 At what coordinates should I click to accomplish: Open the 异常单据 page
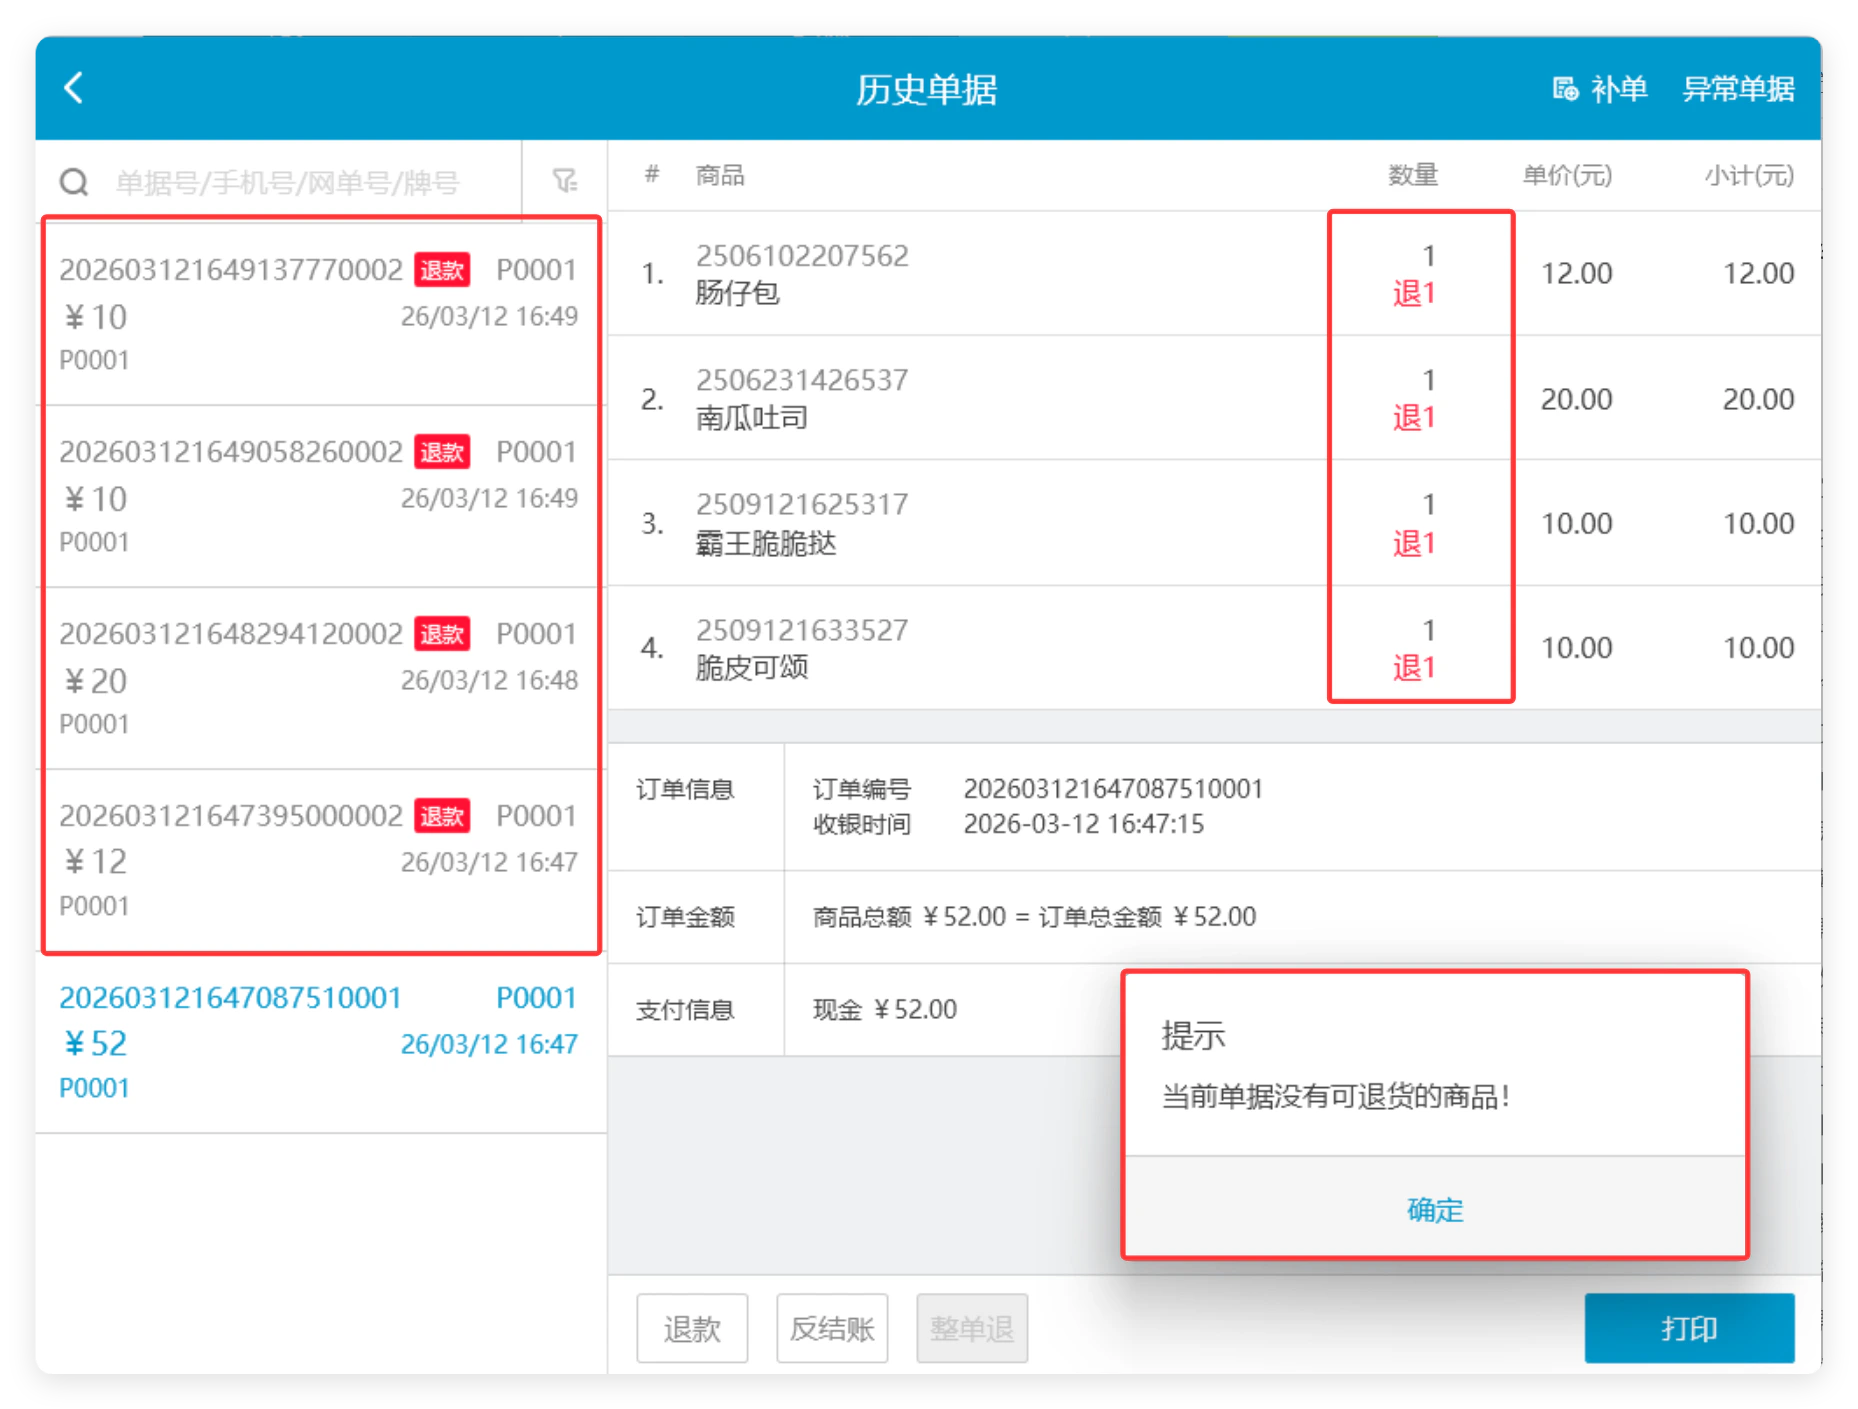[x=1738, y=89]
